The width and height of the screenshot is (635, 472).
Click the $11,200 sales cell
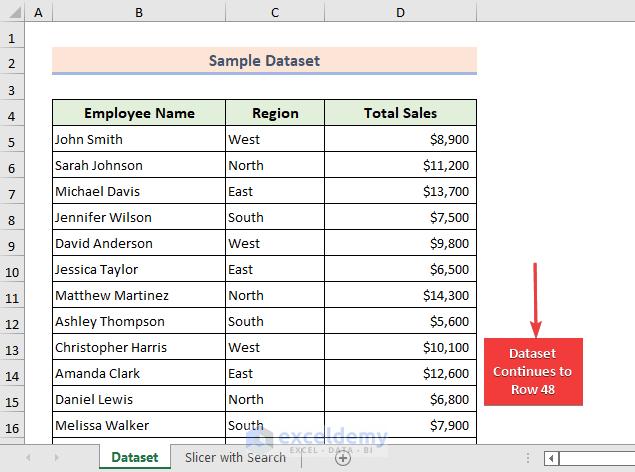pos(401,165)
